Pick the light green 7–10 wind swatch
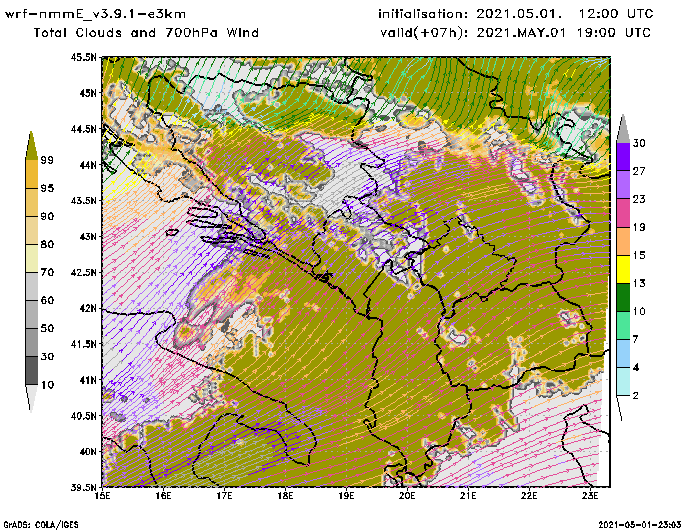The height and width of the screenshot is (530, 700). [623, 326]
